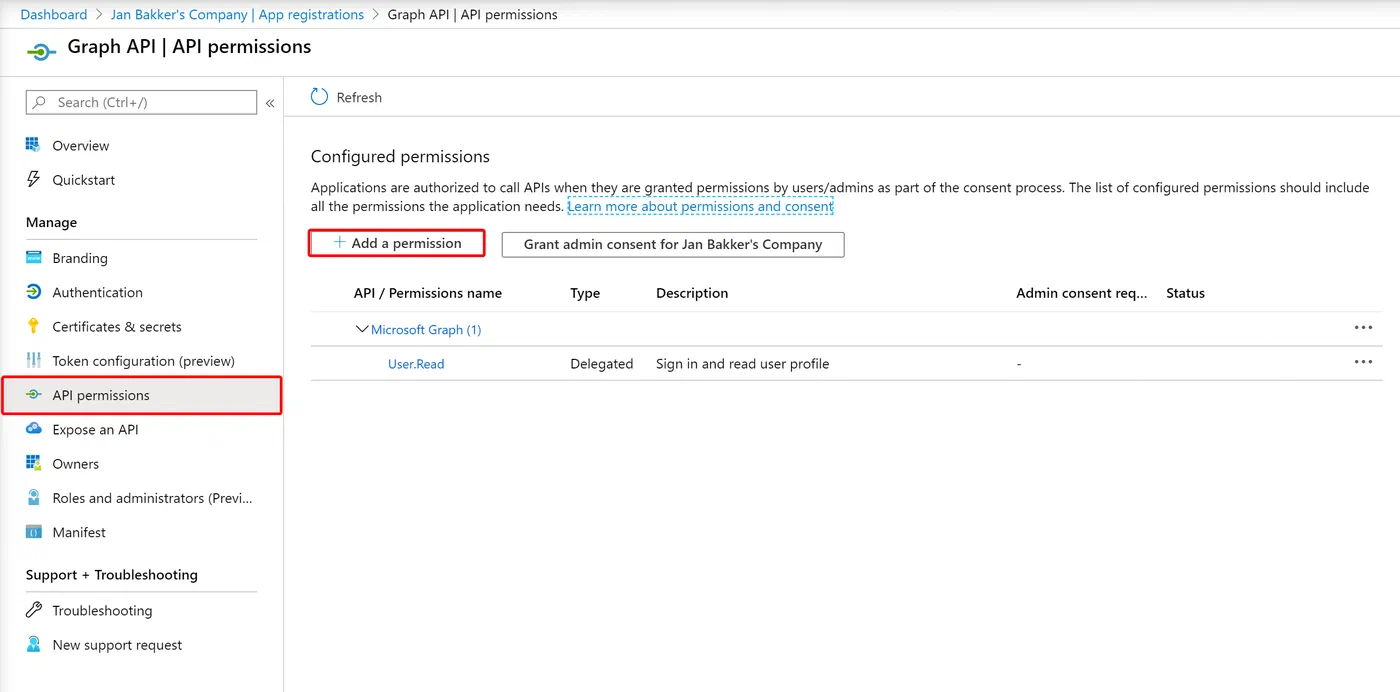
Task: Open Token configuration (preview)
Action: pos(143,361)
